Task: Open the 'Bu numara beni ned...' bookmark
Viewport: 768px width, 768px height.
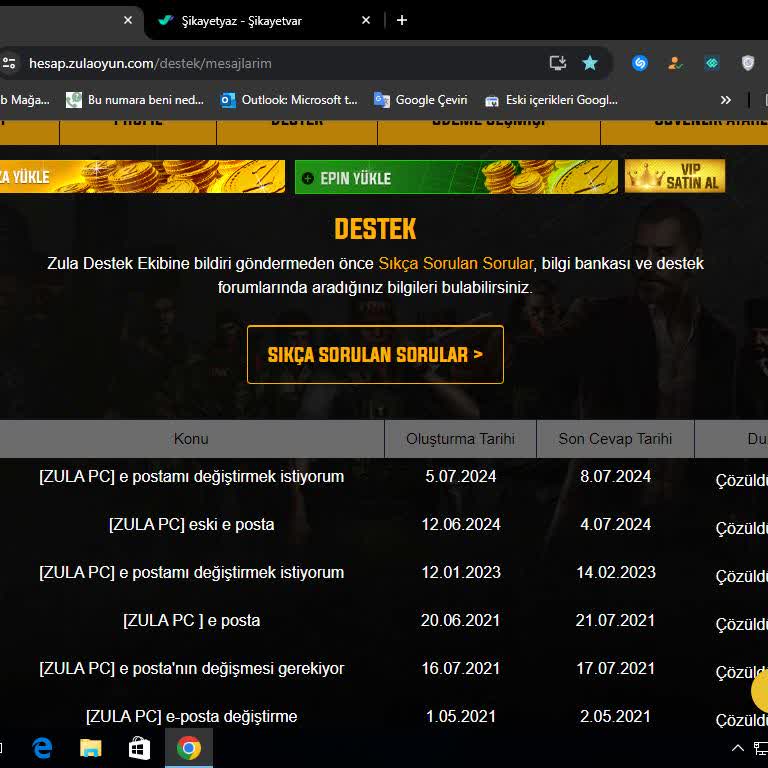Action: [135, 100]
